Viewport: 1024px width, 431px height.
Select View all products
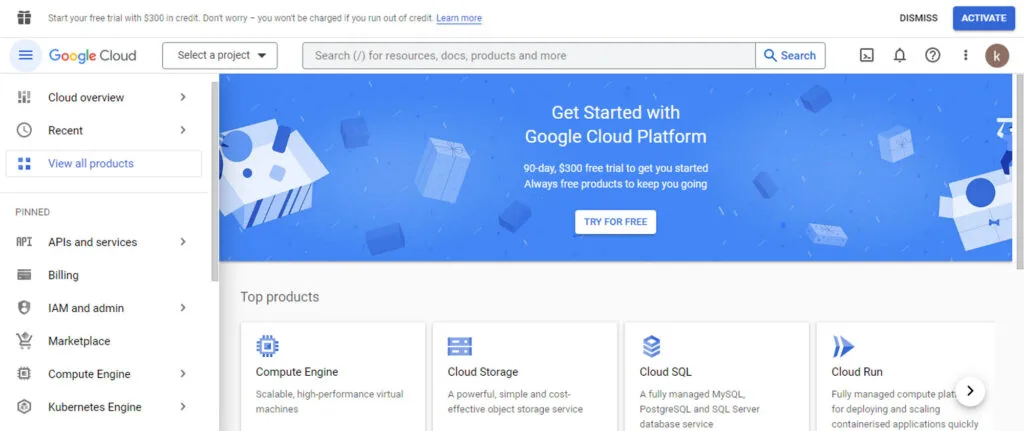(104, 163)
